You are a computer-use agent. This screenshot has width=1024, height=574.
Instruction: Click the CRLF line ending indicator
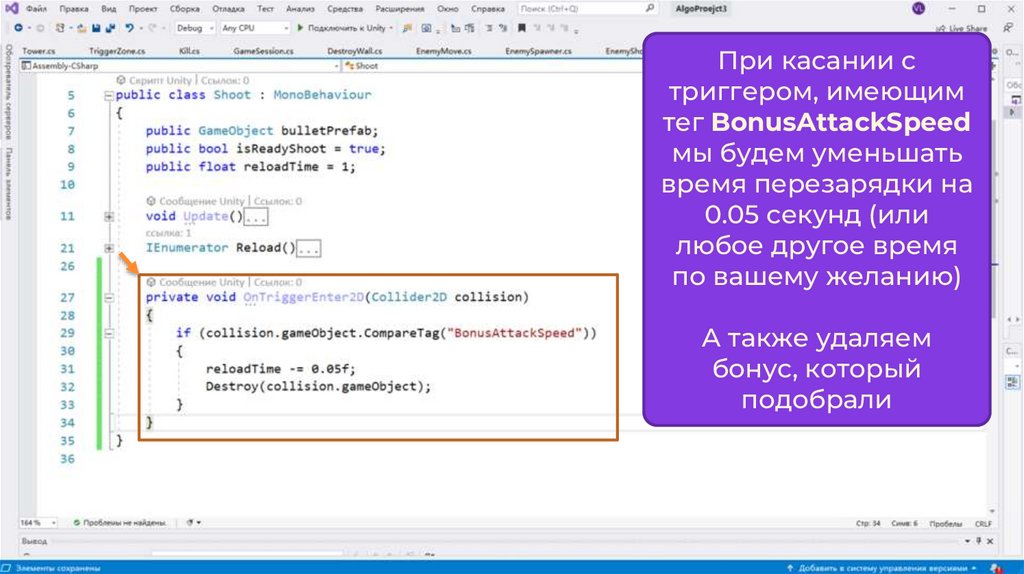click(x=983, y=524)
